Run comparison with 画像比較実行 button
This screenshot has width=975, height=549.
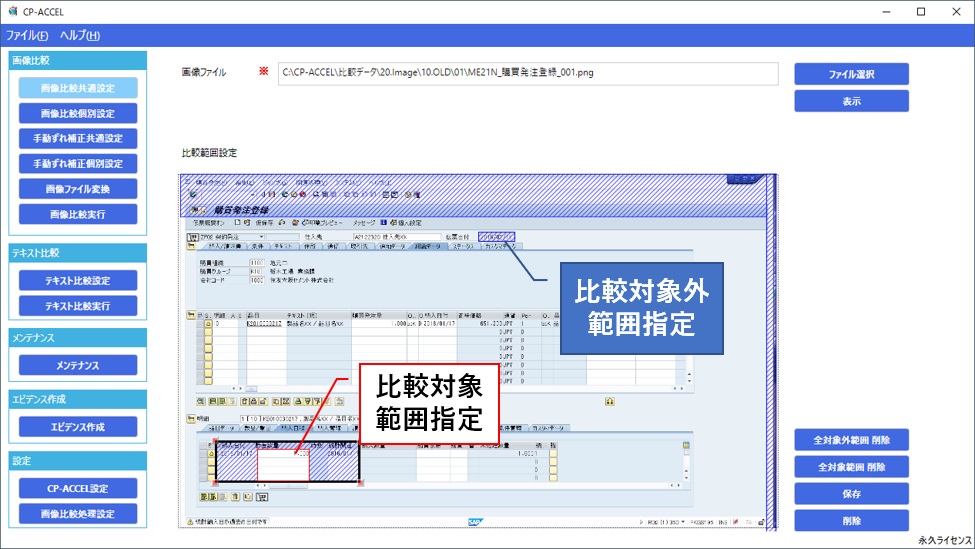(78, 213)
